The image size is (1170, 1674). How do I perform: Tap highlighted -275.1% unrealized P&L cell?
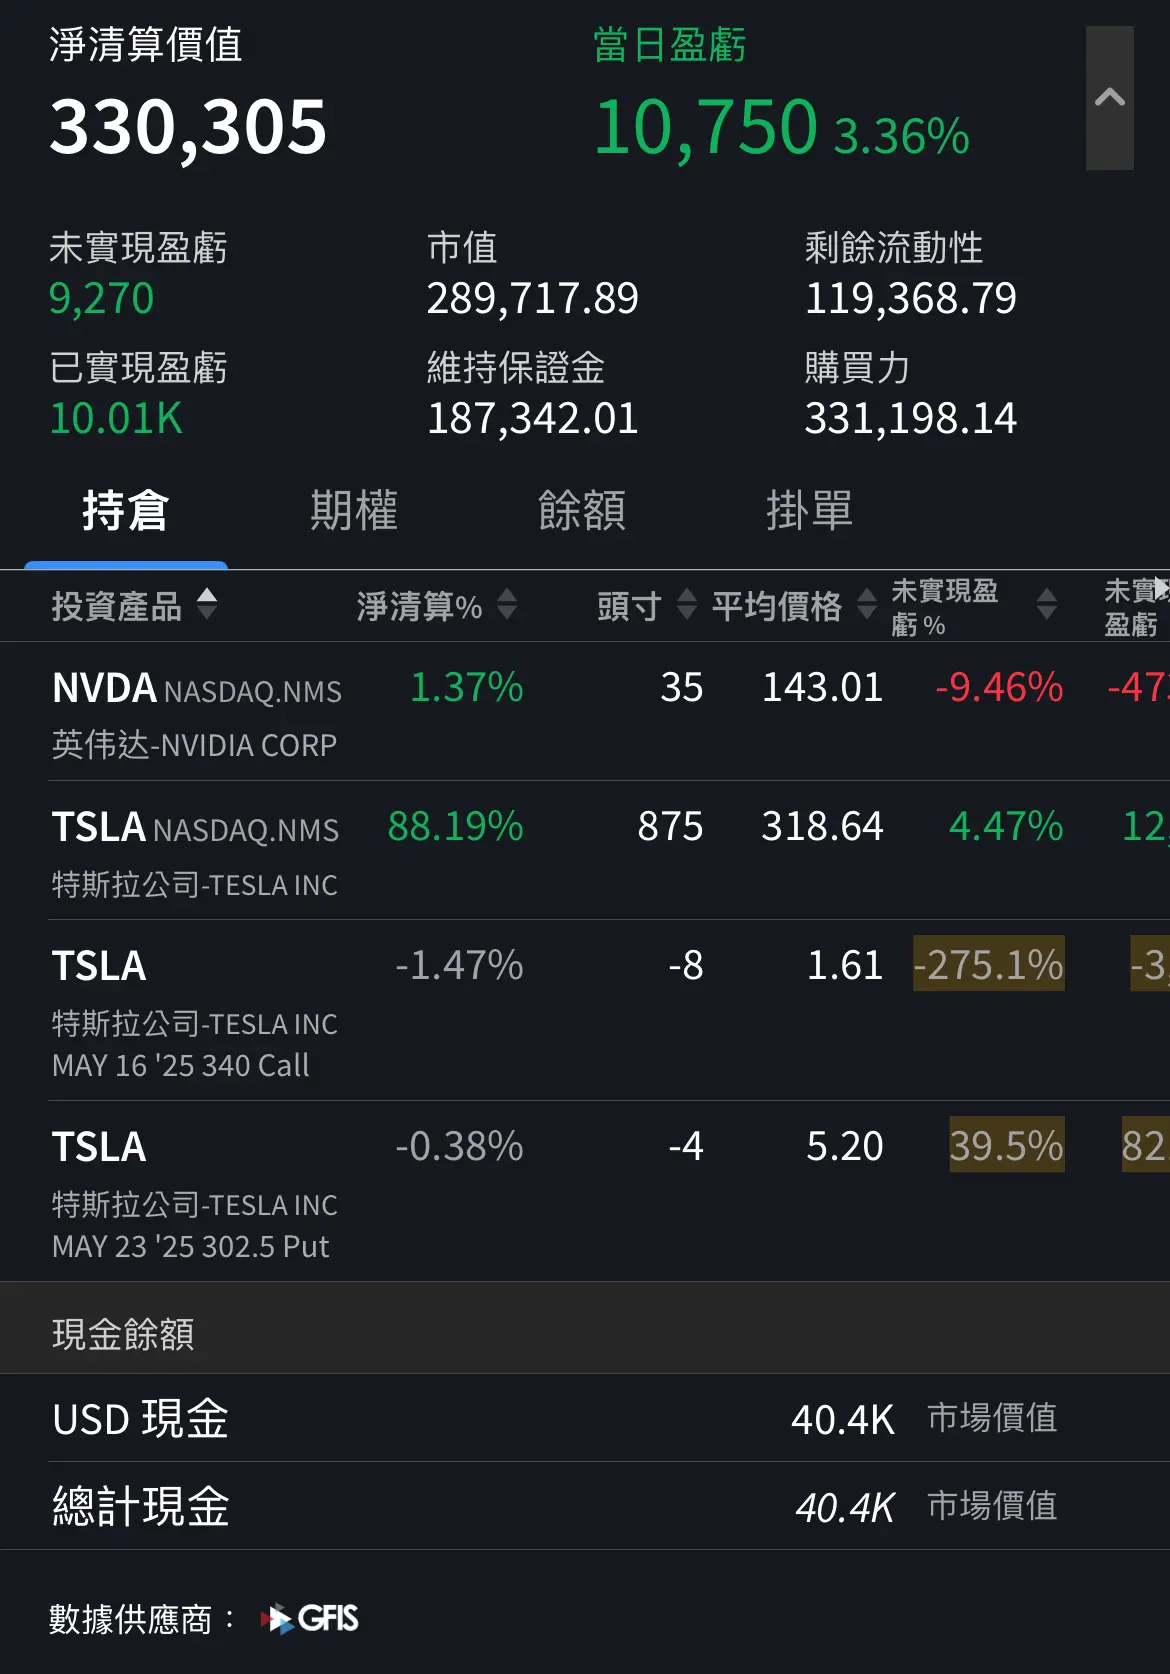point(989,964)
